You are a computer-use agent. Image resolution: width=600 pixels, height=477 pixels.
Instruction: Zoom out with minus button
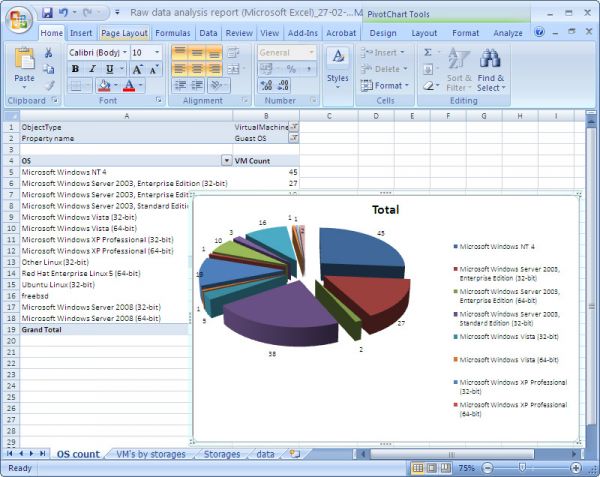point(488,468)
